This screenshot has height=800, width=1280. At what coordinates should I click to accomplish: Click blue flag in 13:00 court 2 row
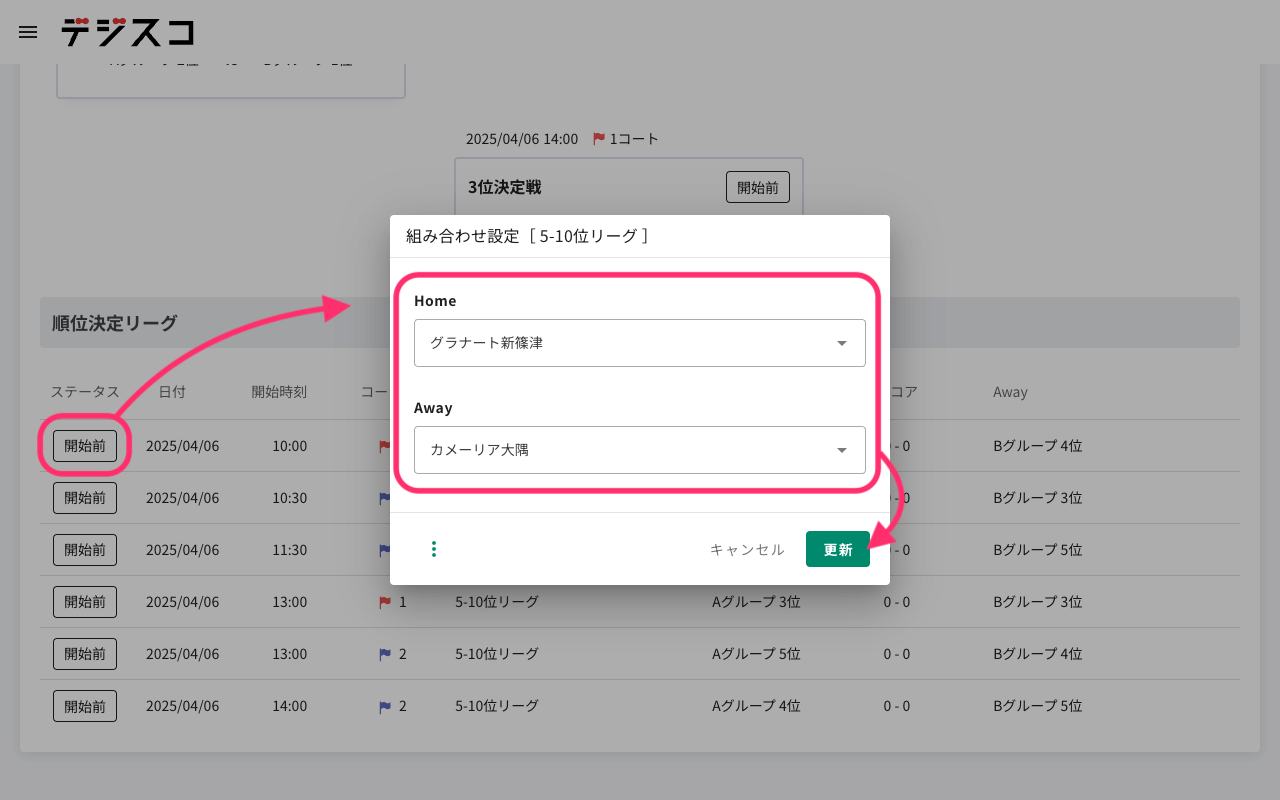coord(385,654)
